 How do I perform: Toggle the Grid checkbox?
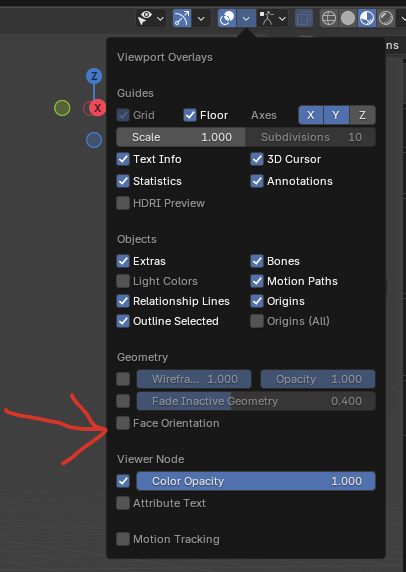[x=123, y=115]
